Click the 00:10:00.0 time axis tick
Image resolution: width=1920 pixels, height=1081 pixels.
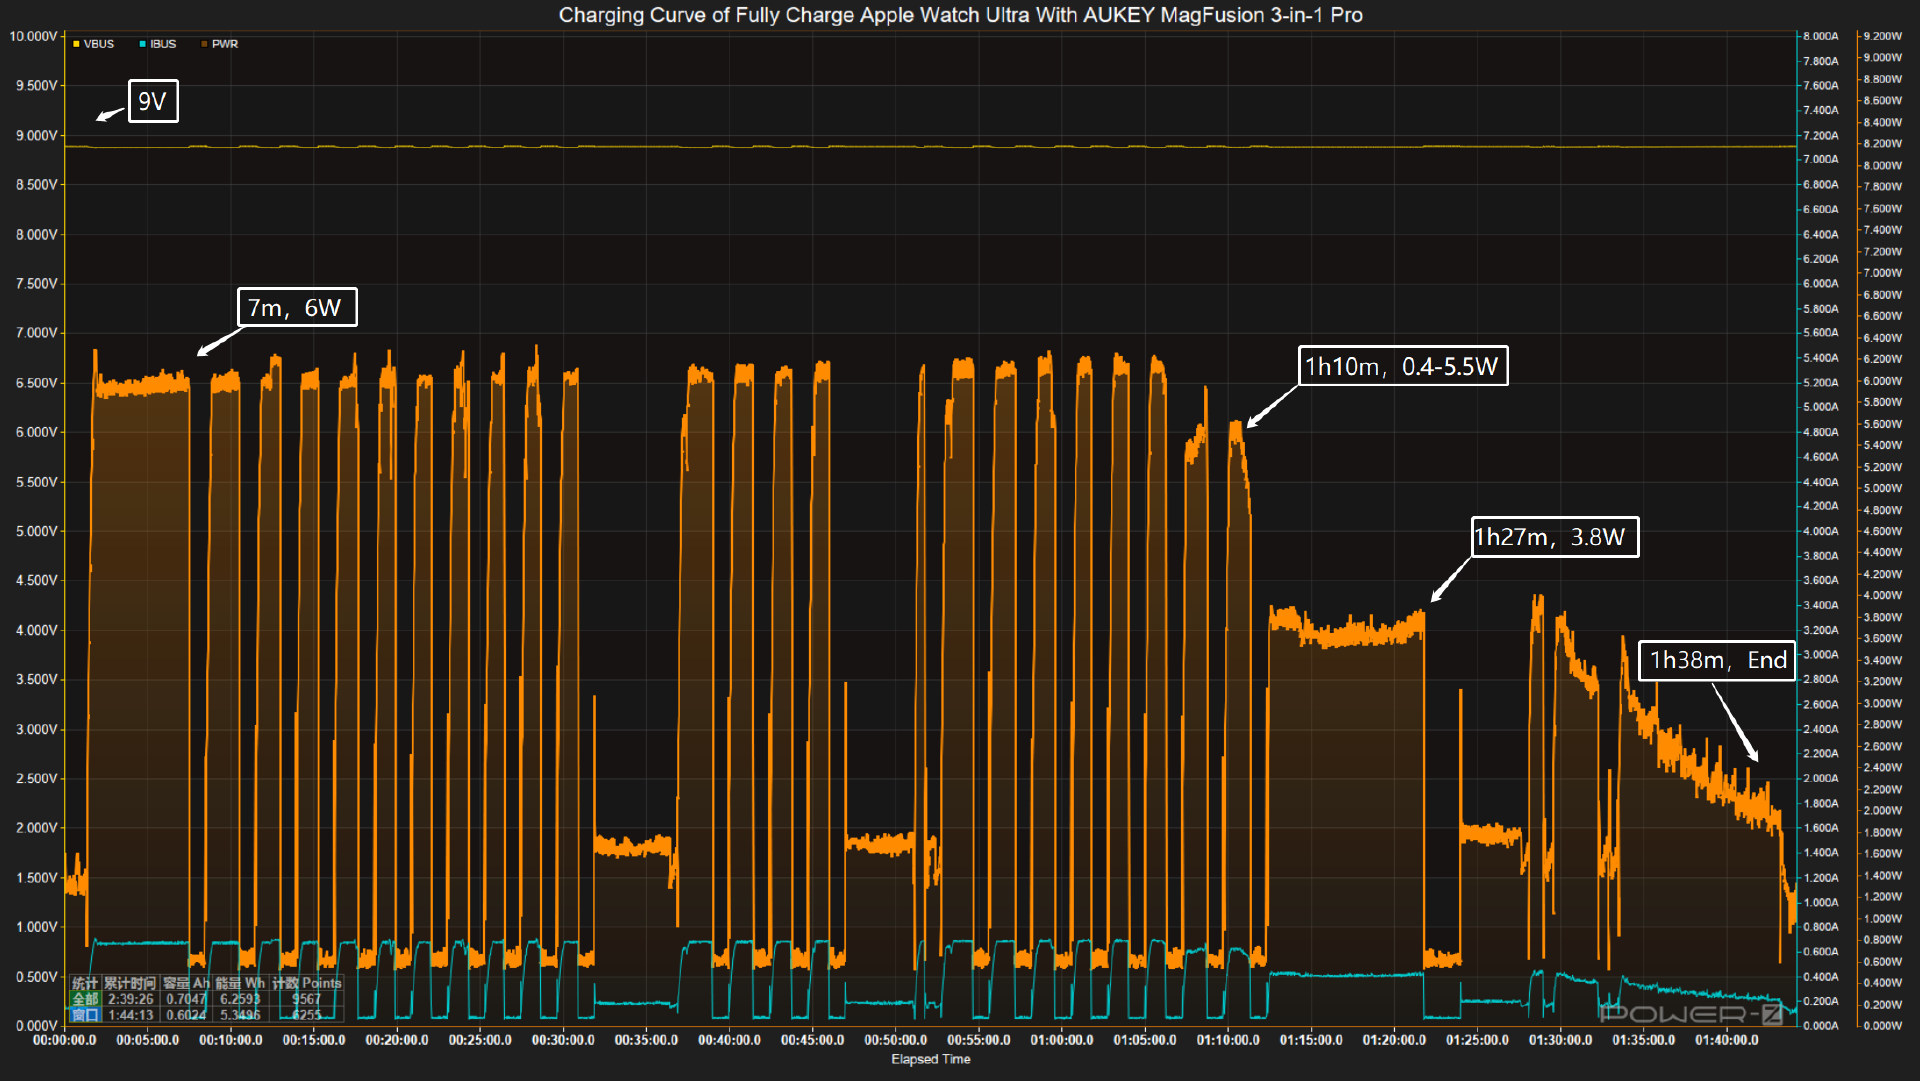231,1040
